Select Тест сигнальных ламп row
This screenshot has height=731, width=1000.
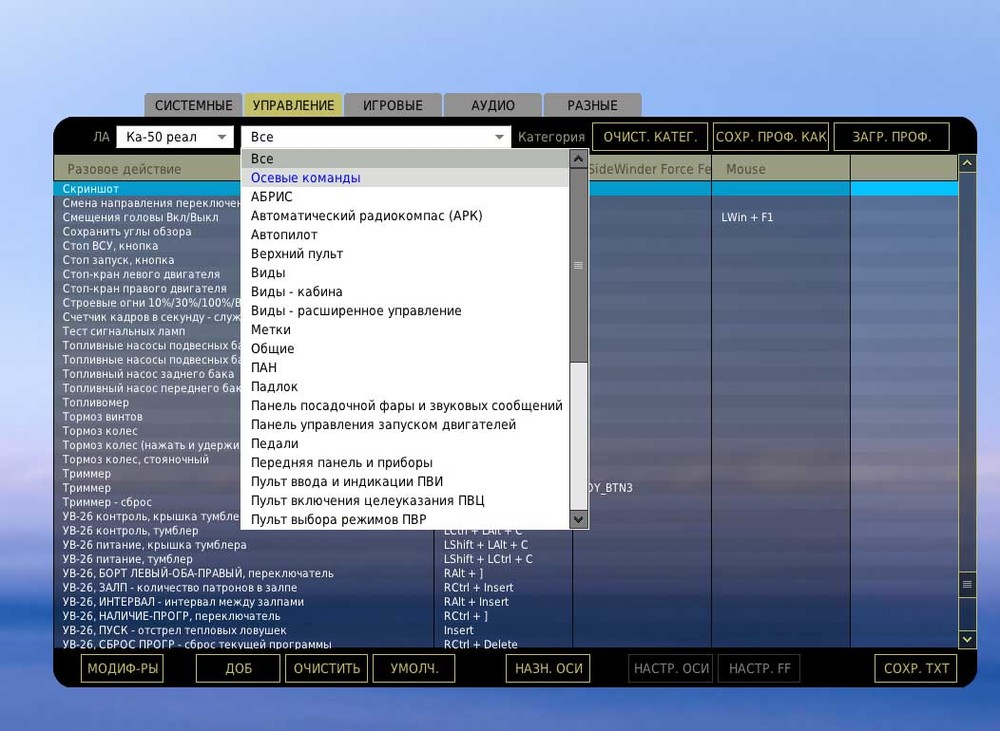506,331
